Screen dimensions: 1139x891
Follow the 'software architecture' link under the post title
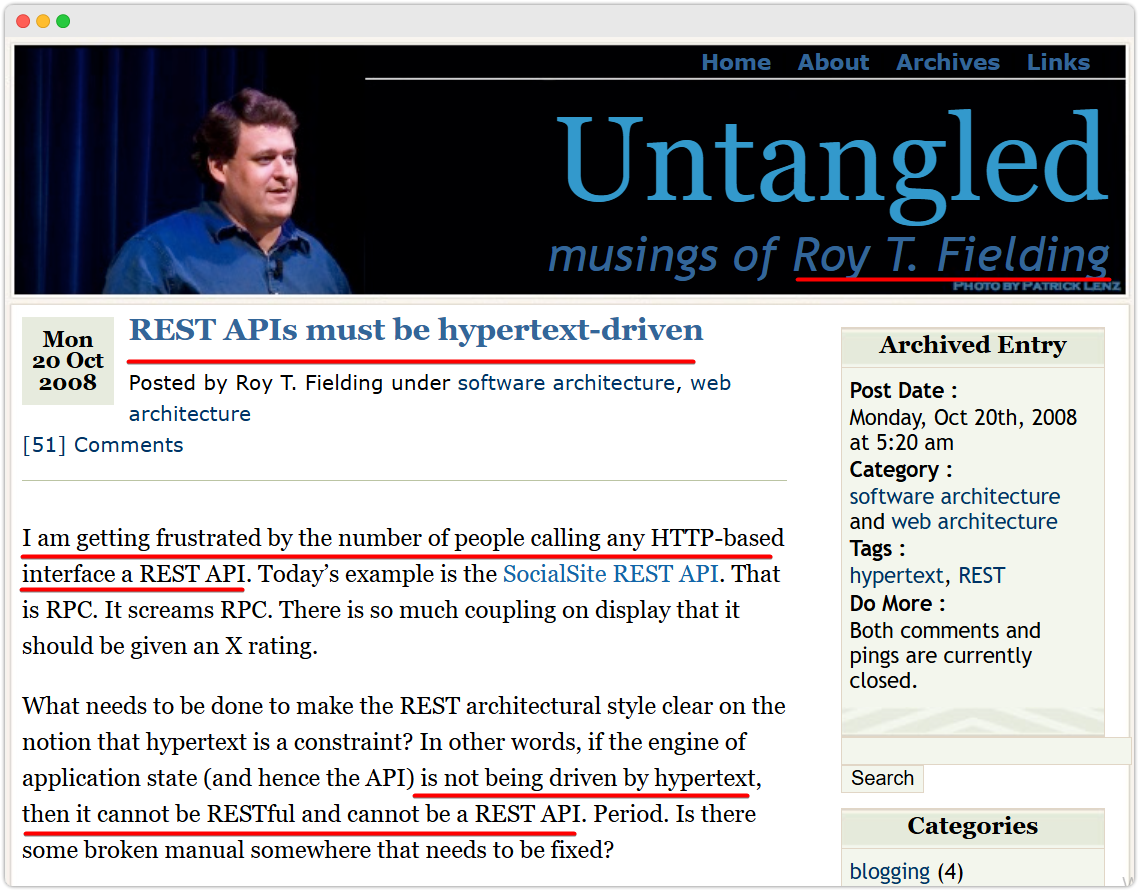point(566,383)
